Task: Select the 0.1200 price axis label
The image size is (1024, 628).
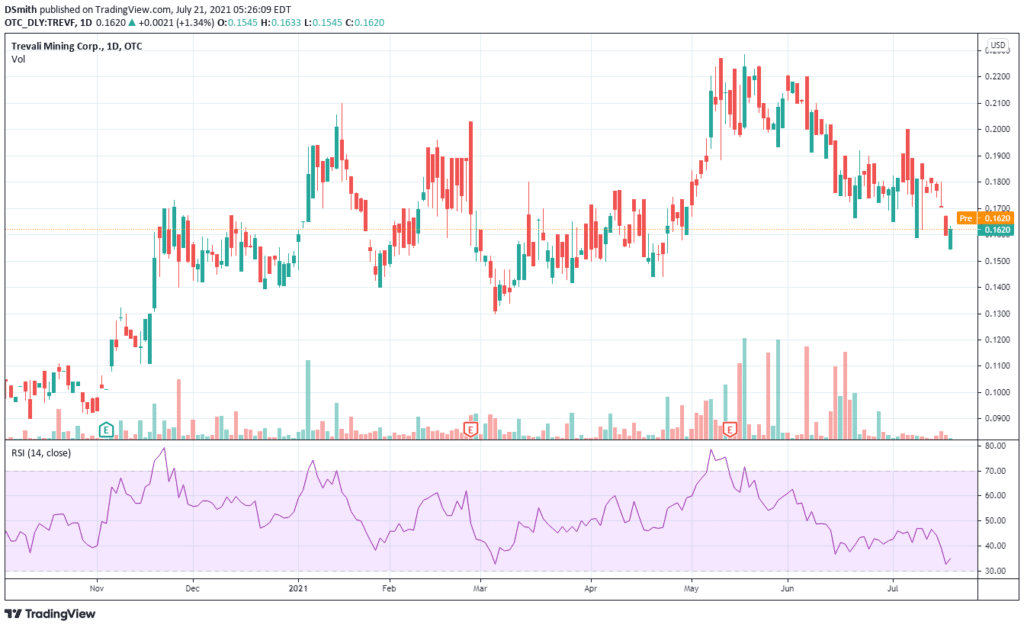Action: pos(997,340)
